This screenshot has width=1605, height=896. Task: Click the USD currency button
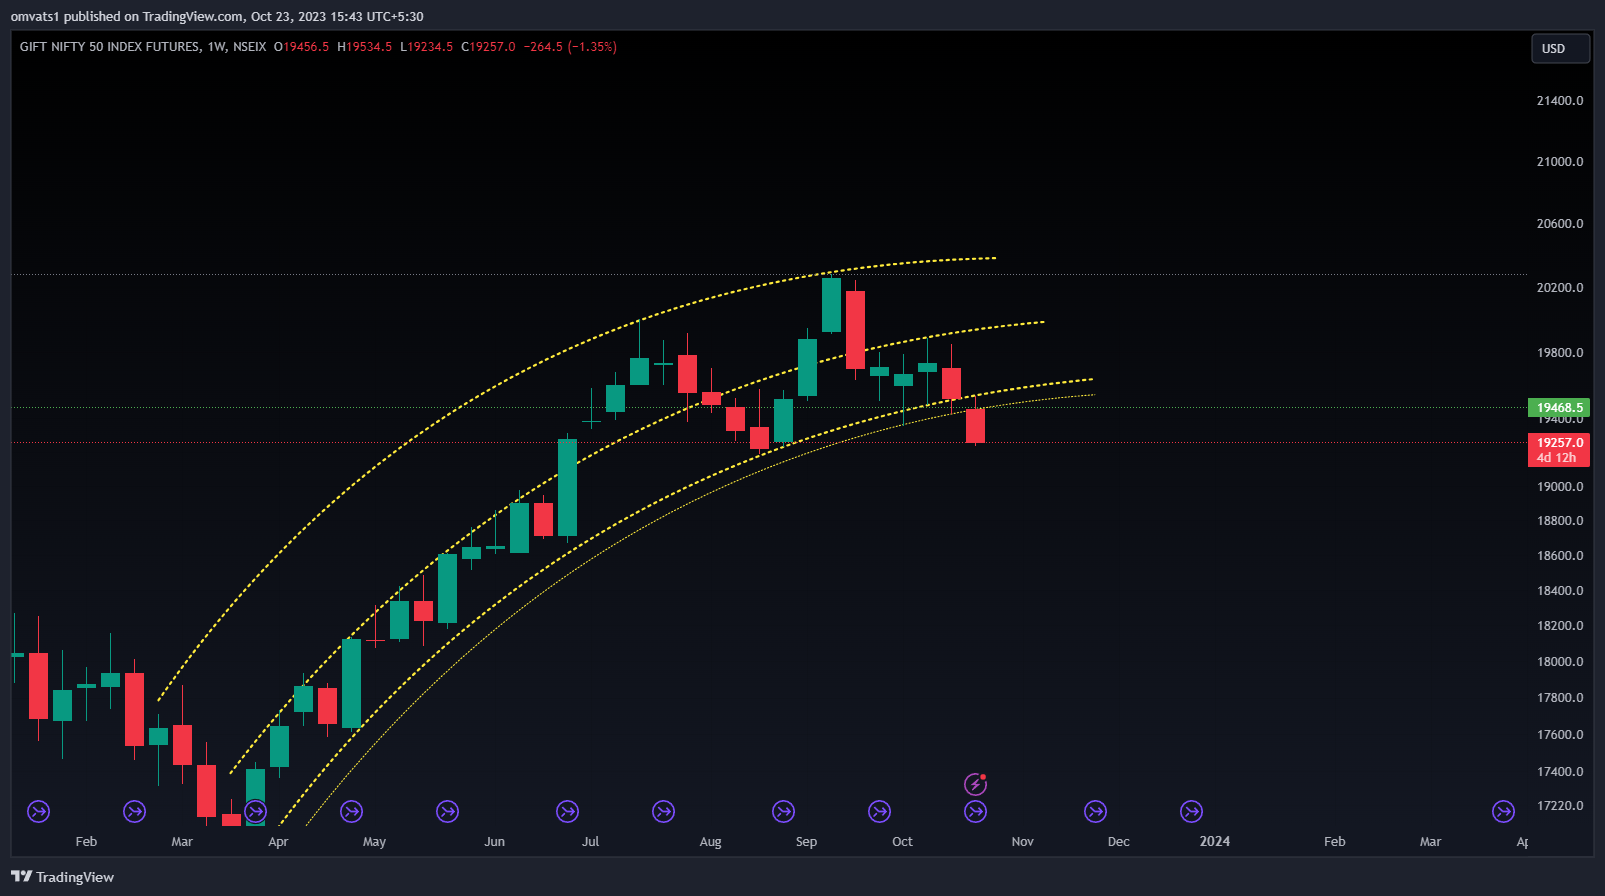[x=1560, y=48]
